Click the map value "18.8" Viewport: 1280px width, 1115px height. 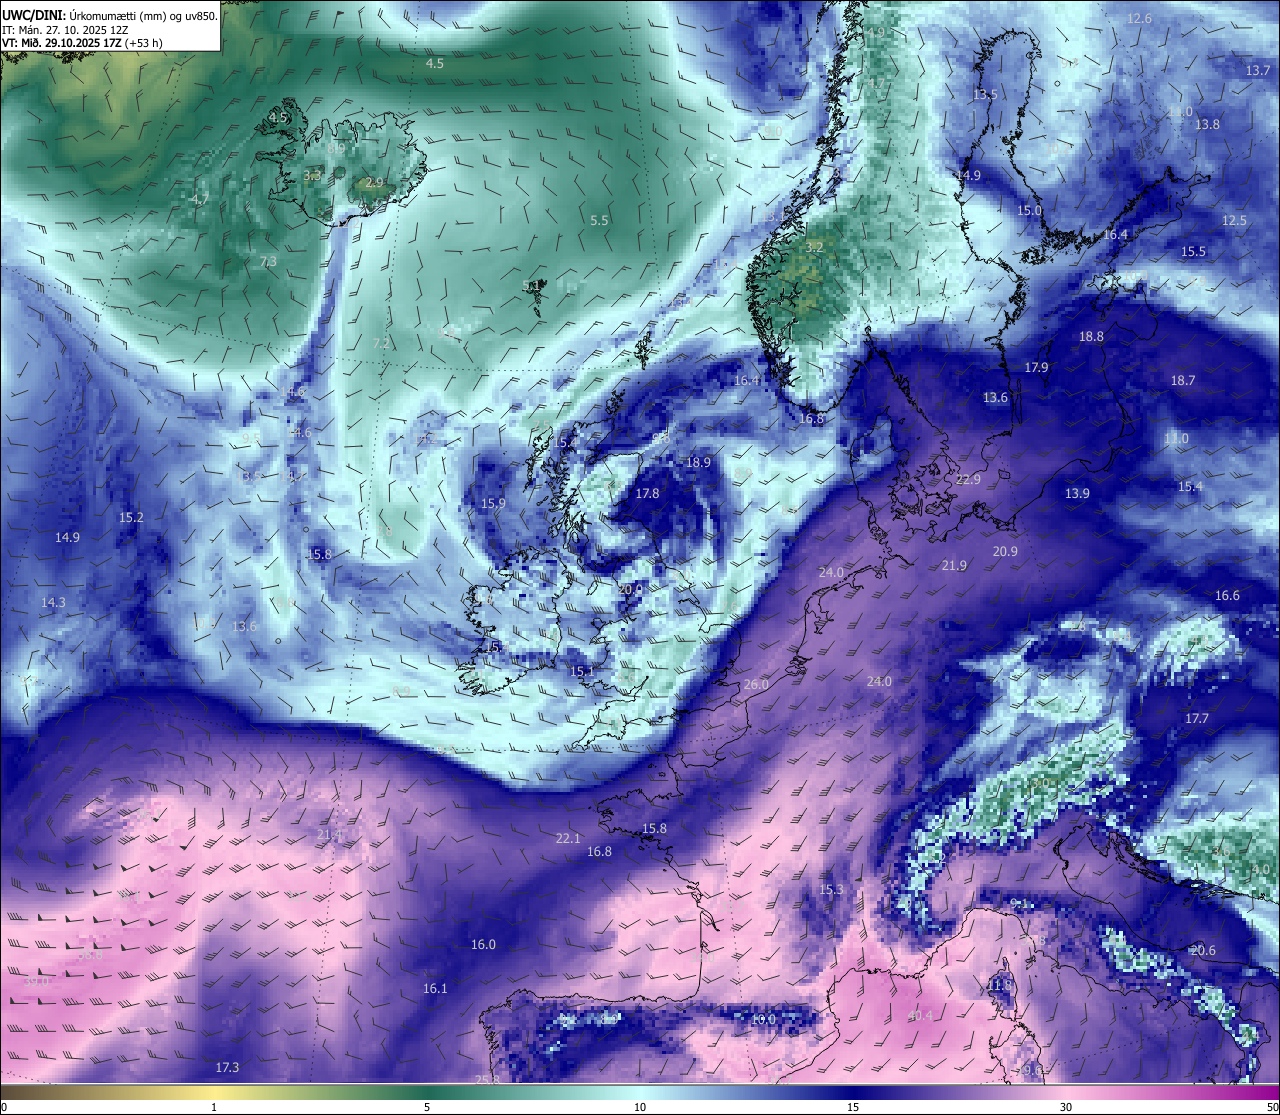pyautogui.click(x=1091, y=337)
